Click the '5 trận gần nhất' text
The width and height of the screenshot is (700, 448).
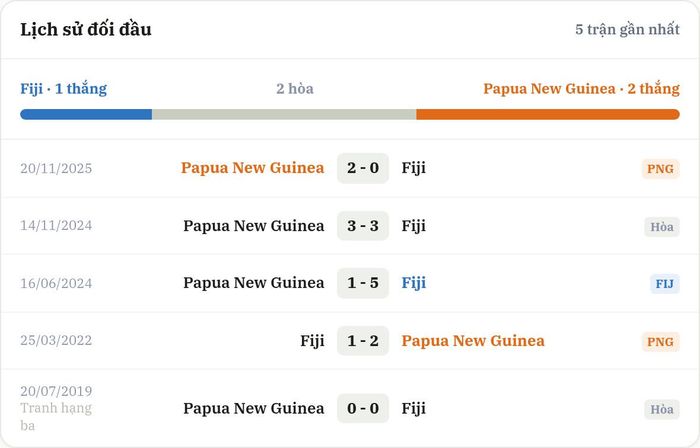(x=627, y=29)
